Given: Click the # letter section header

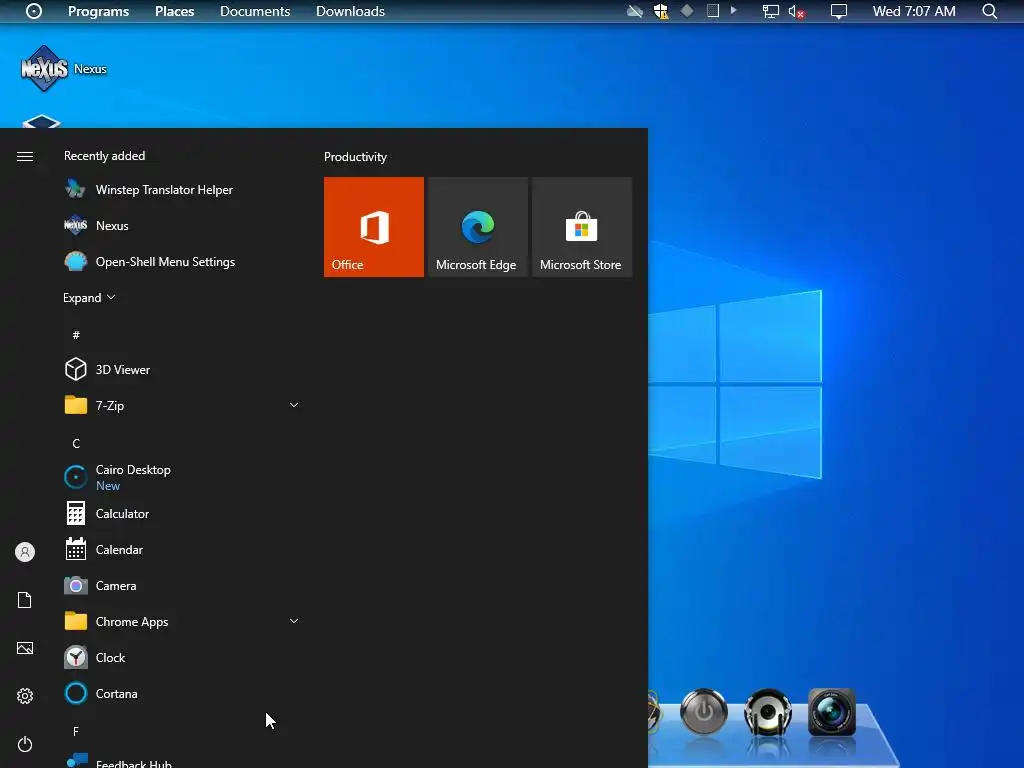Looking at the screenshot, I should click(x=76, y=335).
